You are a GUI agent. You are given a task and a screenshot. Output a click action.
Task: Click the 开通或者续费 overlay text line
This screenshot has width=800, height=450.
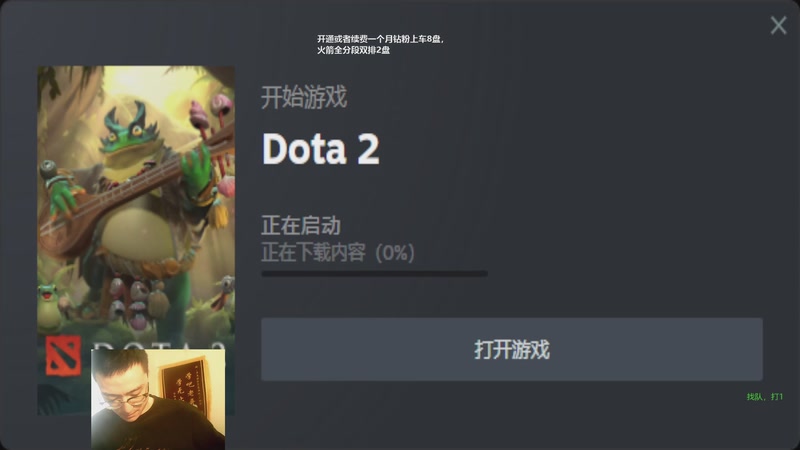pos(381,39)
